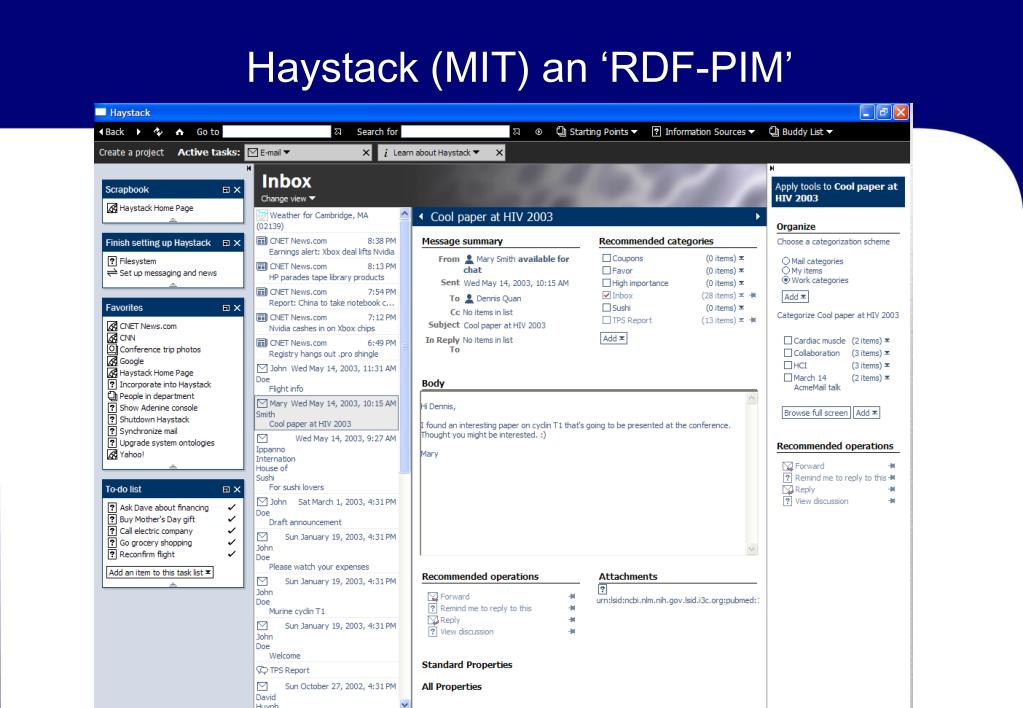Click the forward navigation arrow in toolbar
The height and width of the screenshot is (708, 1023).
coord(138,132)
